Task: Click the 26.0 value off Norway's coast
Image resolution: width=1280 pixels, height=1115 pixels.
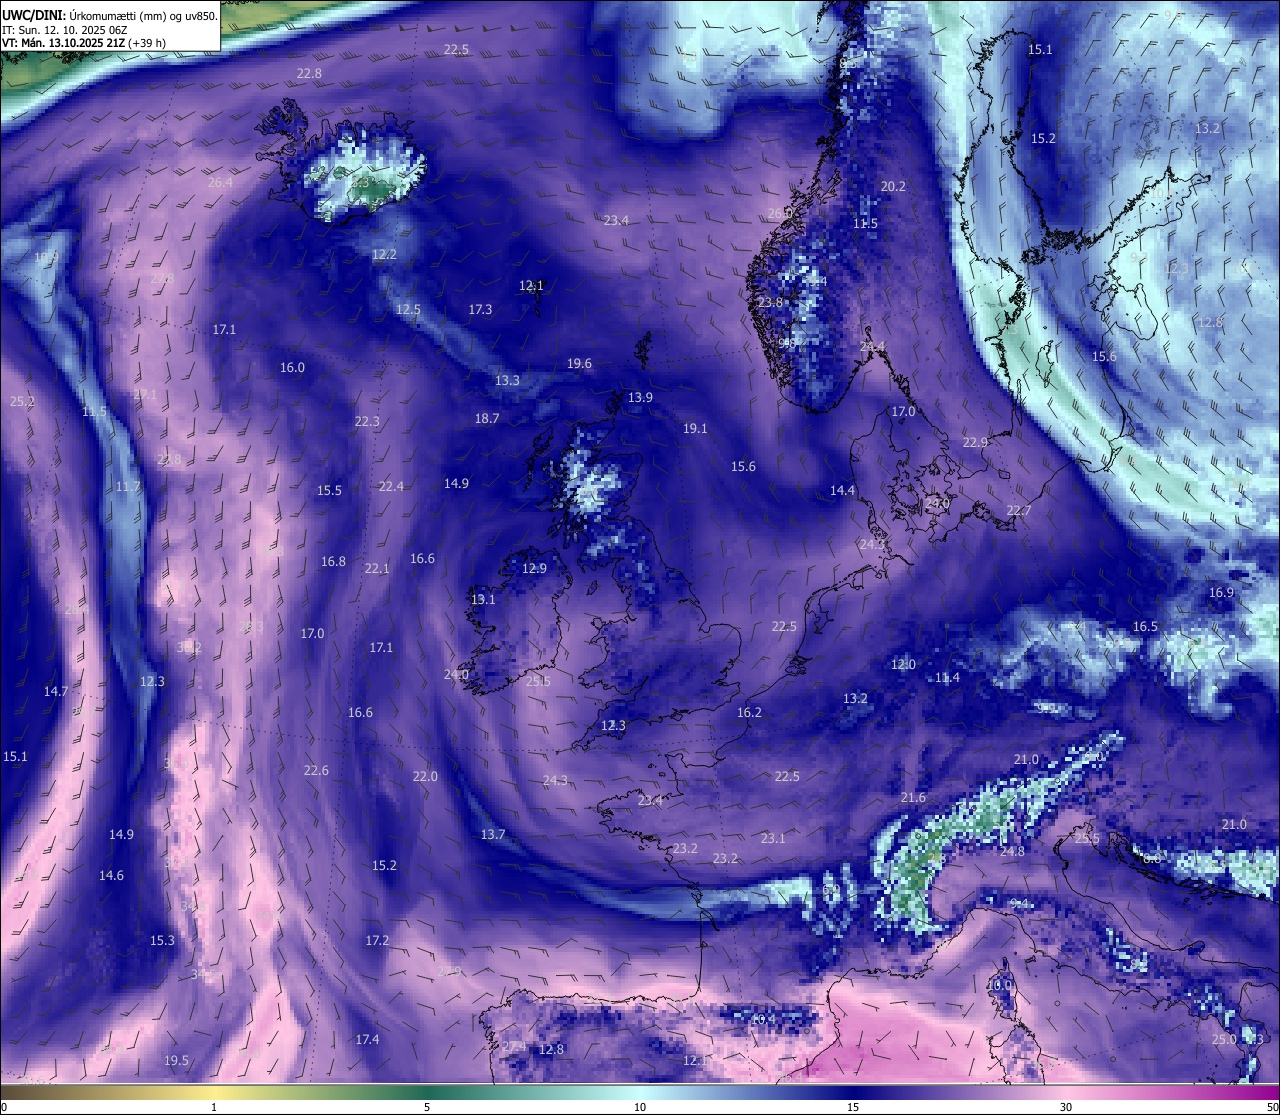Action: (780, 213)
